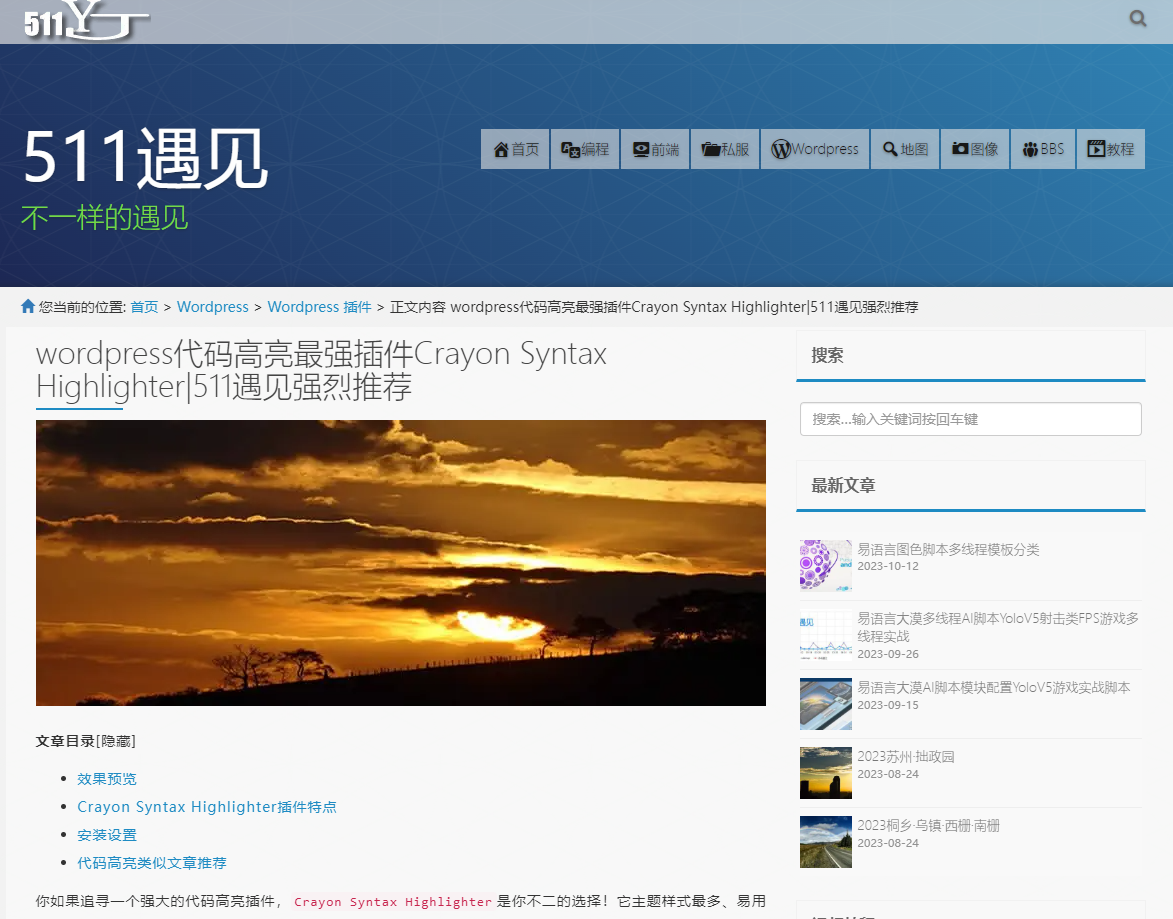Screen dimensions: 1173x919
Task: Click the sunset featured image
Action: [x=401, y=563]
